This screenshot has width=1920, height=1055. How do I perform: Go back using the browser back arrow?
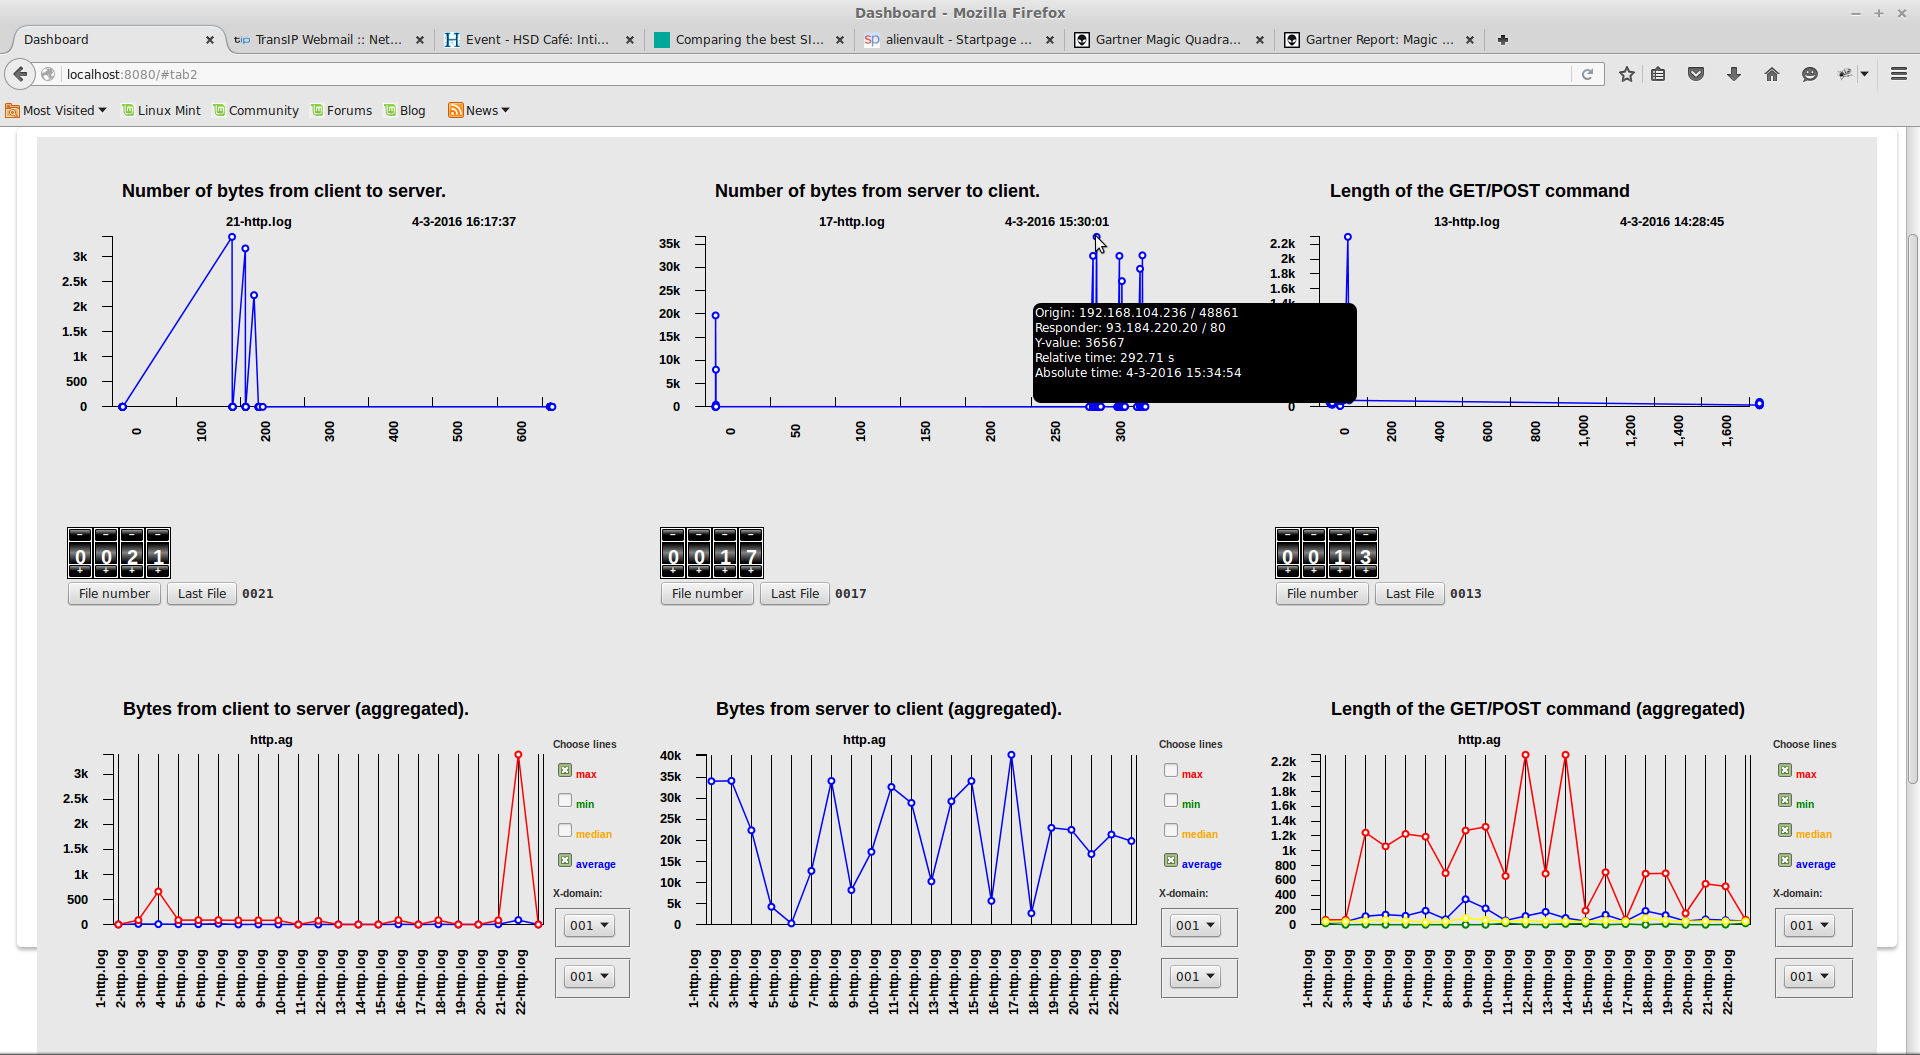pos(20,74)
